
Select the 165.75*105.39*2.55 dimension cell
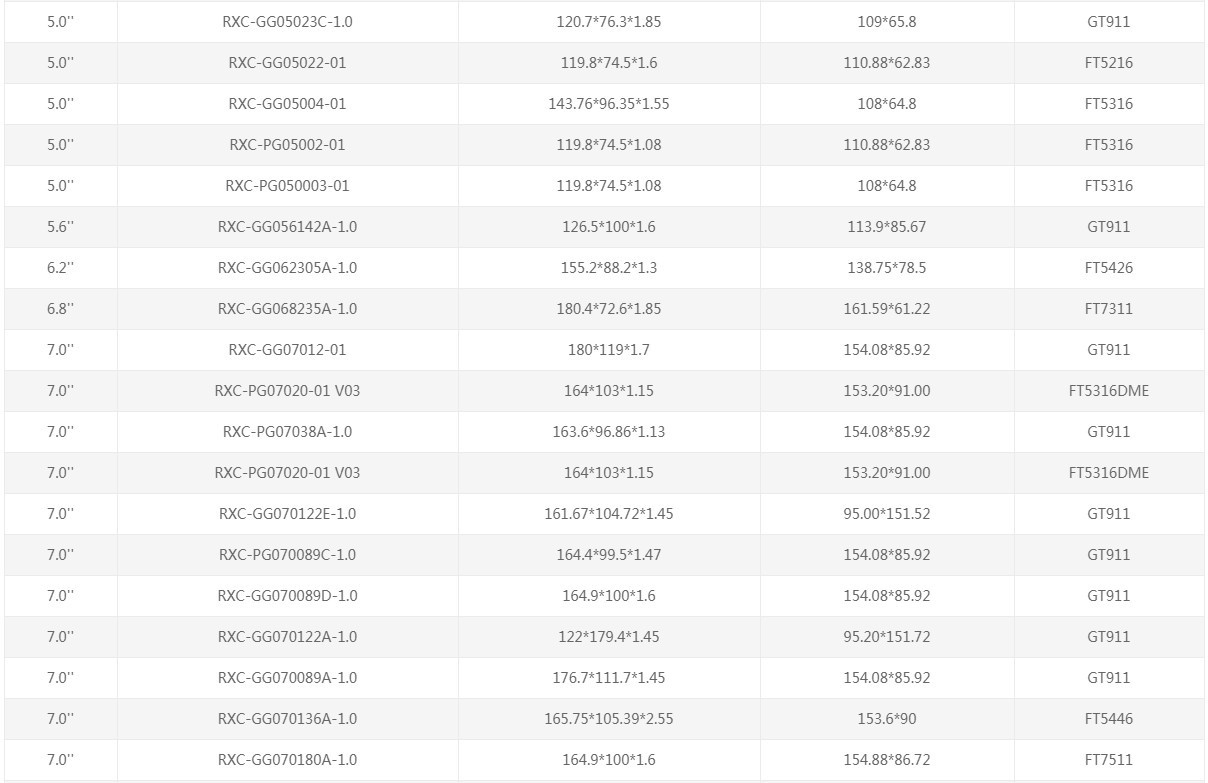point(608,719)
